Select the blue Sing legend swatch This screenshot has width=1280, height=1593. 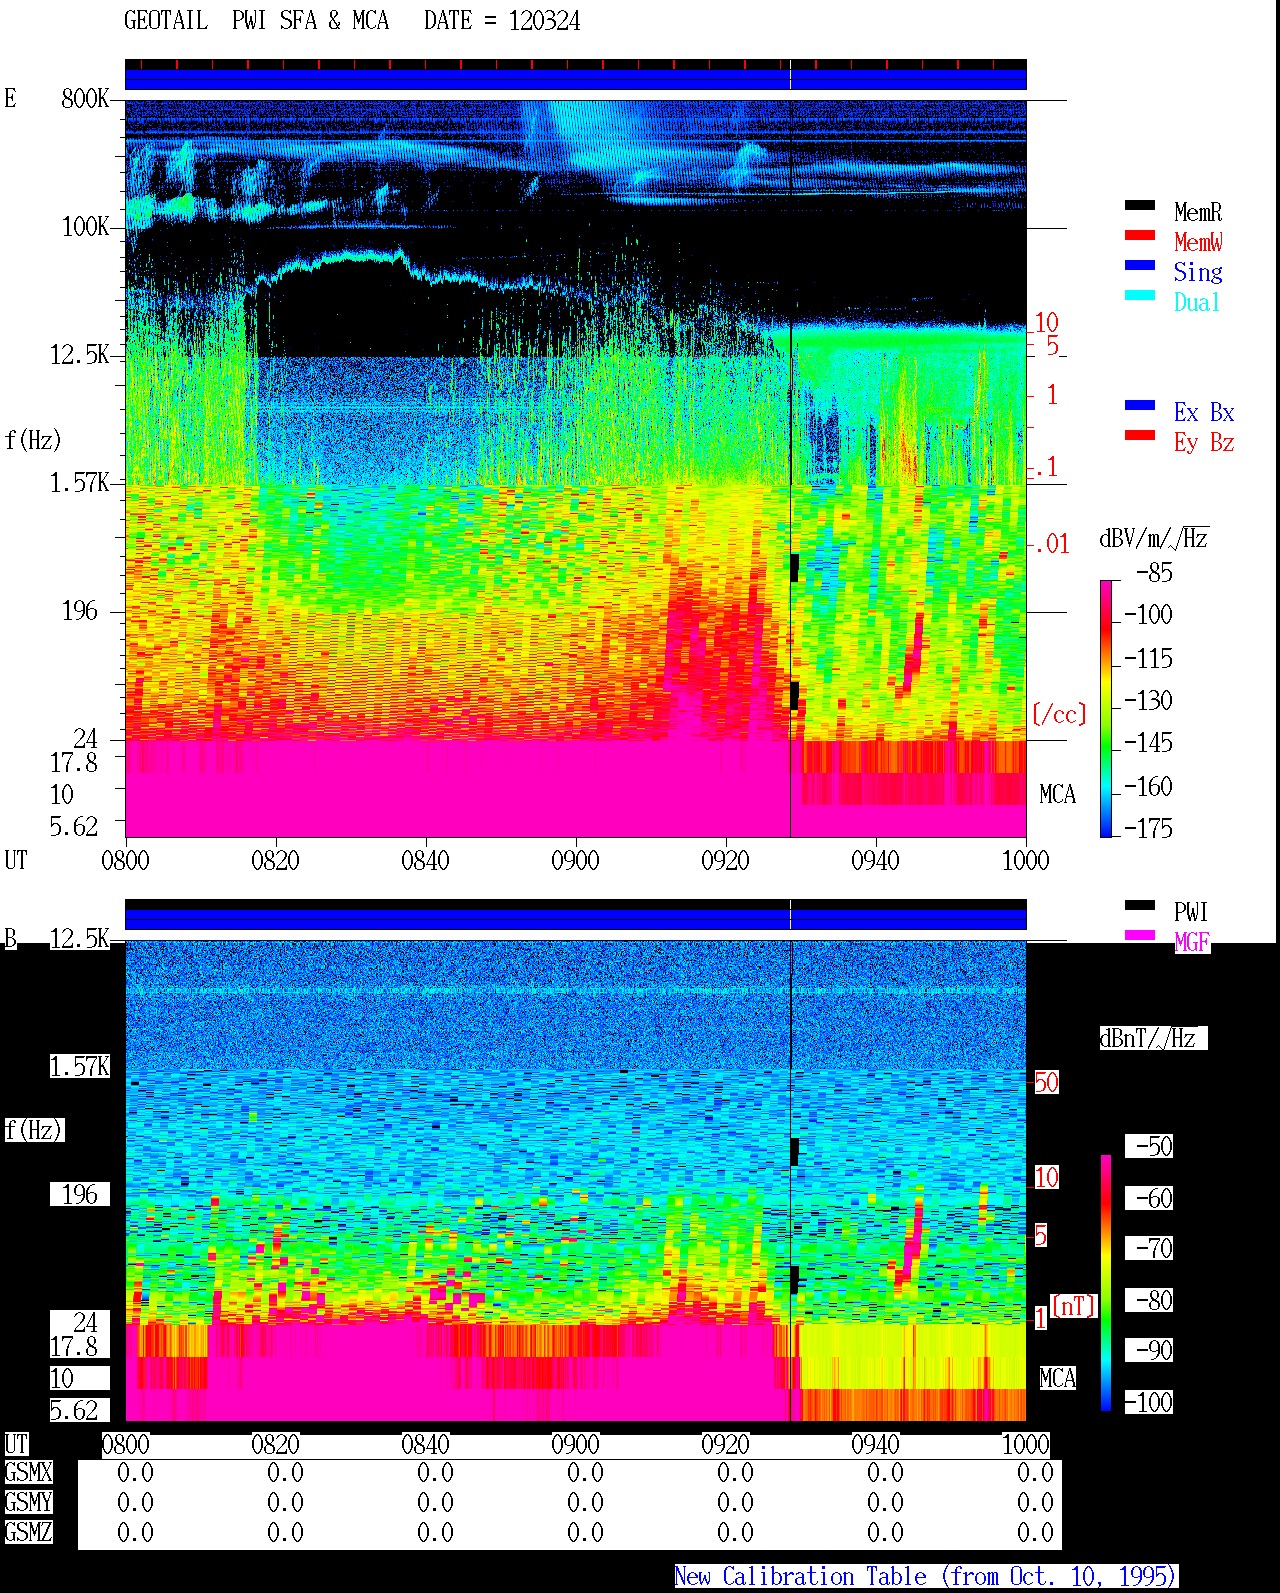pyautogui.click(x=1140, y=265)
